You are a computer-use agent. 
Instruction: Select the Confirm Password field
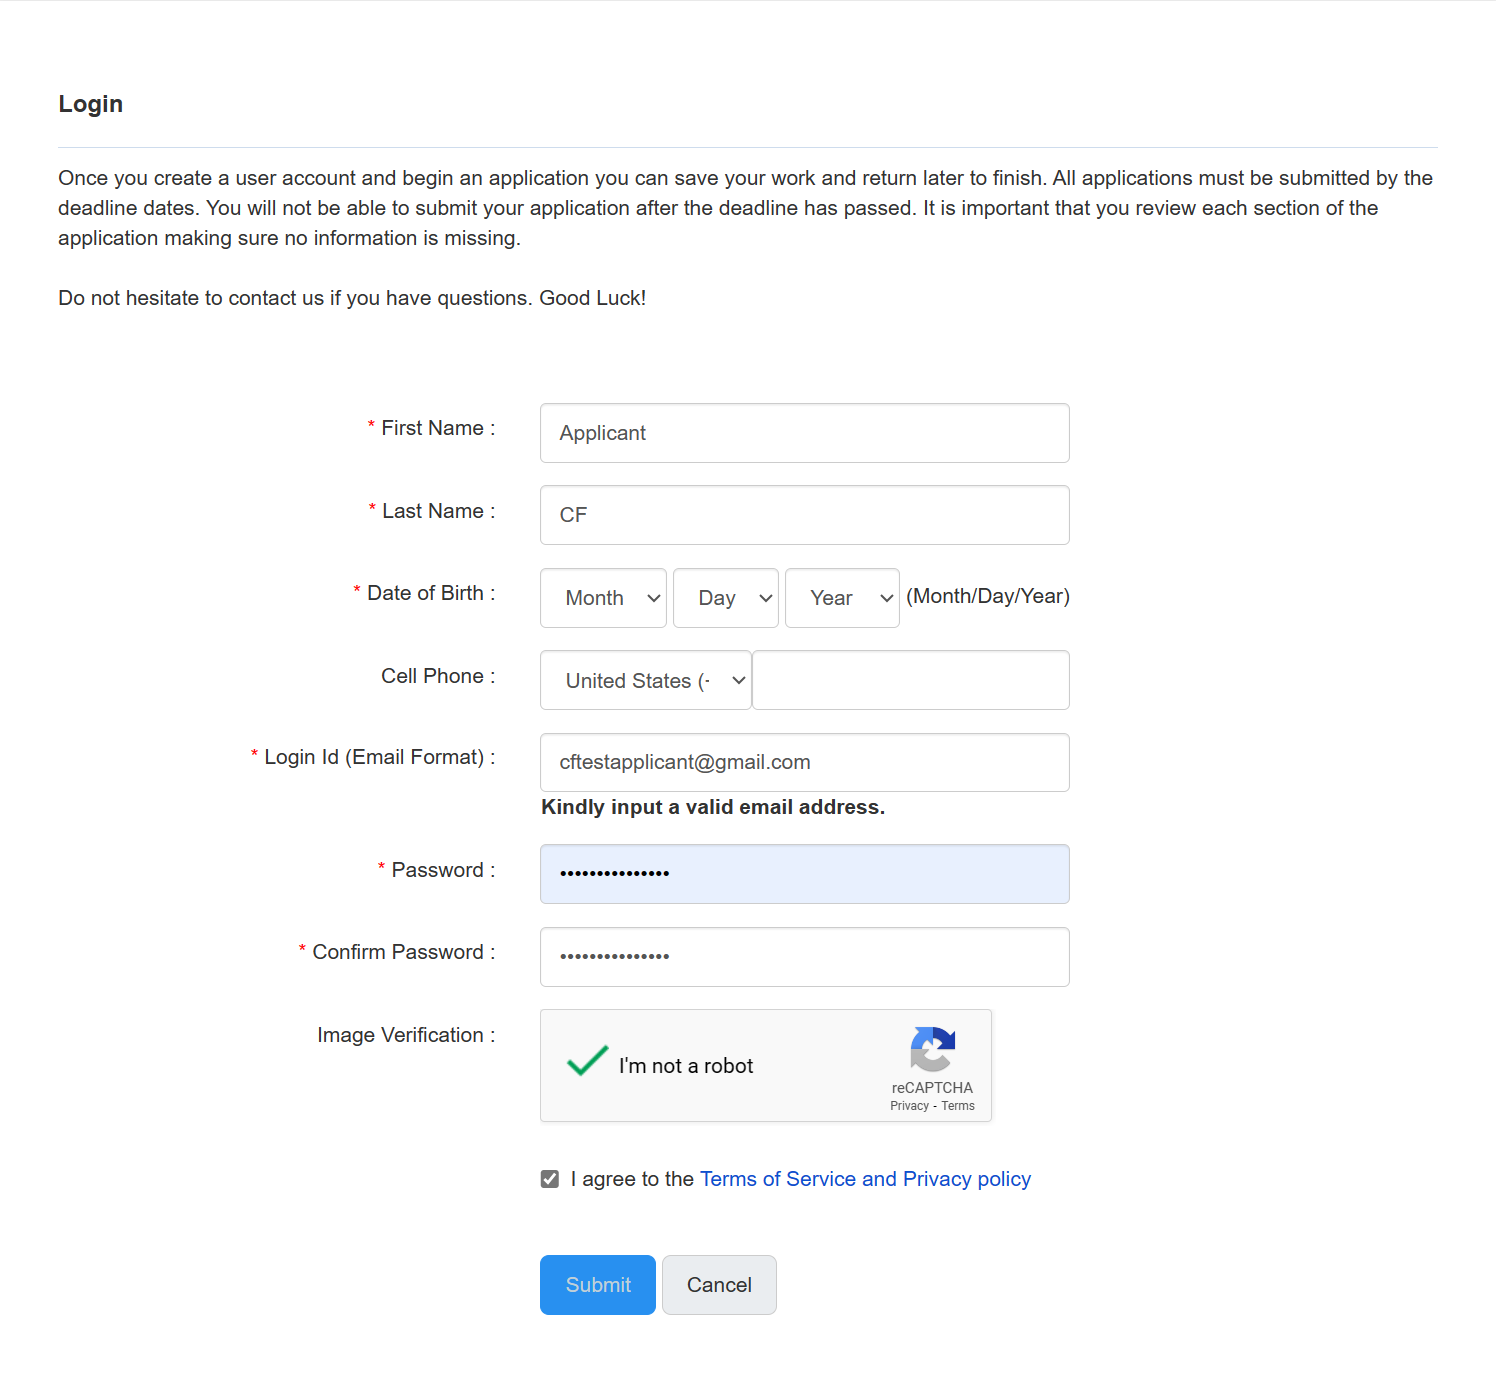tap(804, 957)
